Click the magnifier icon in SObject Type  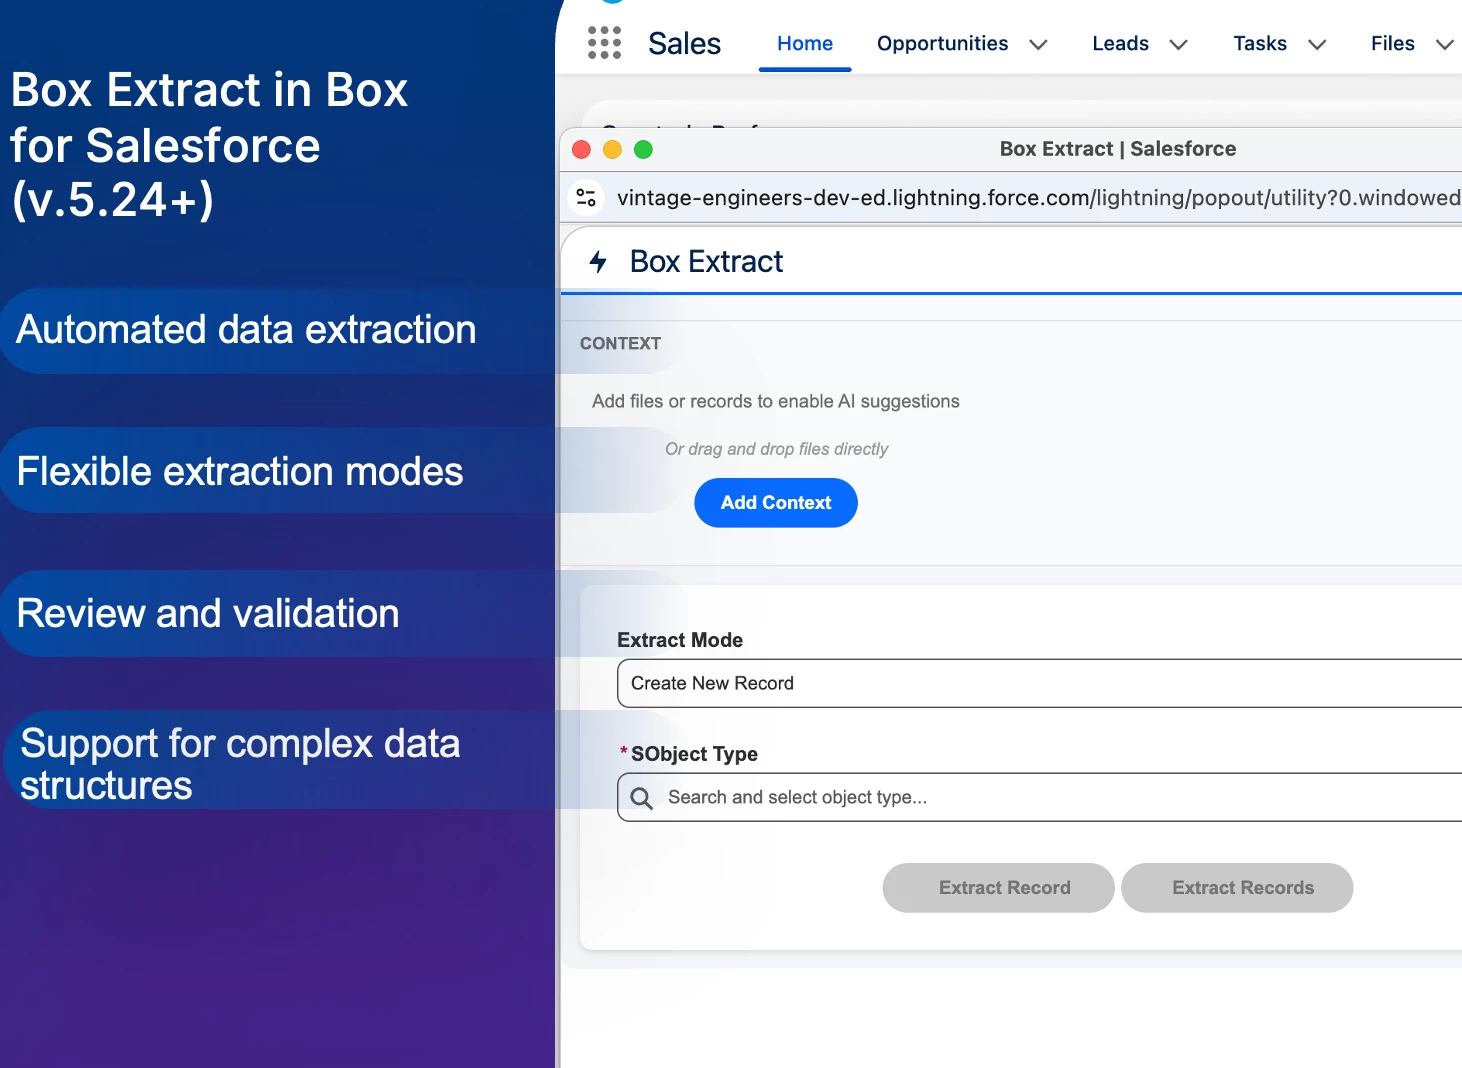642,798
